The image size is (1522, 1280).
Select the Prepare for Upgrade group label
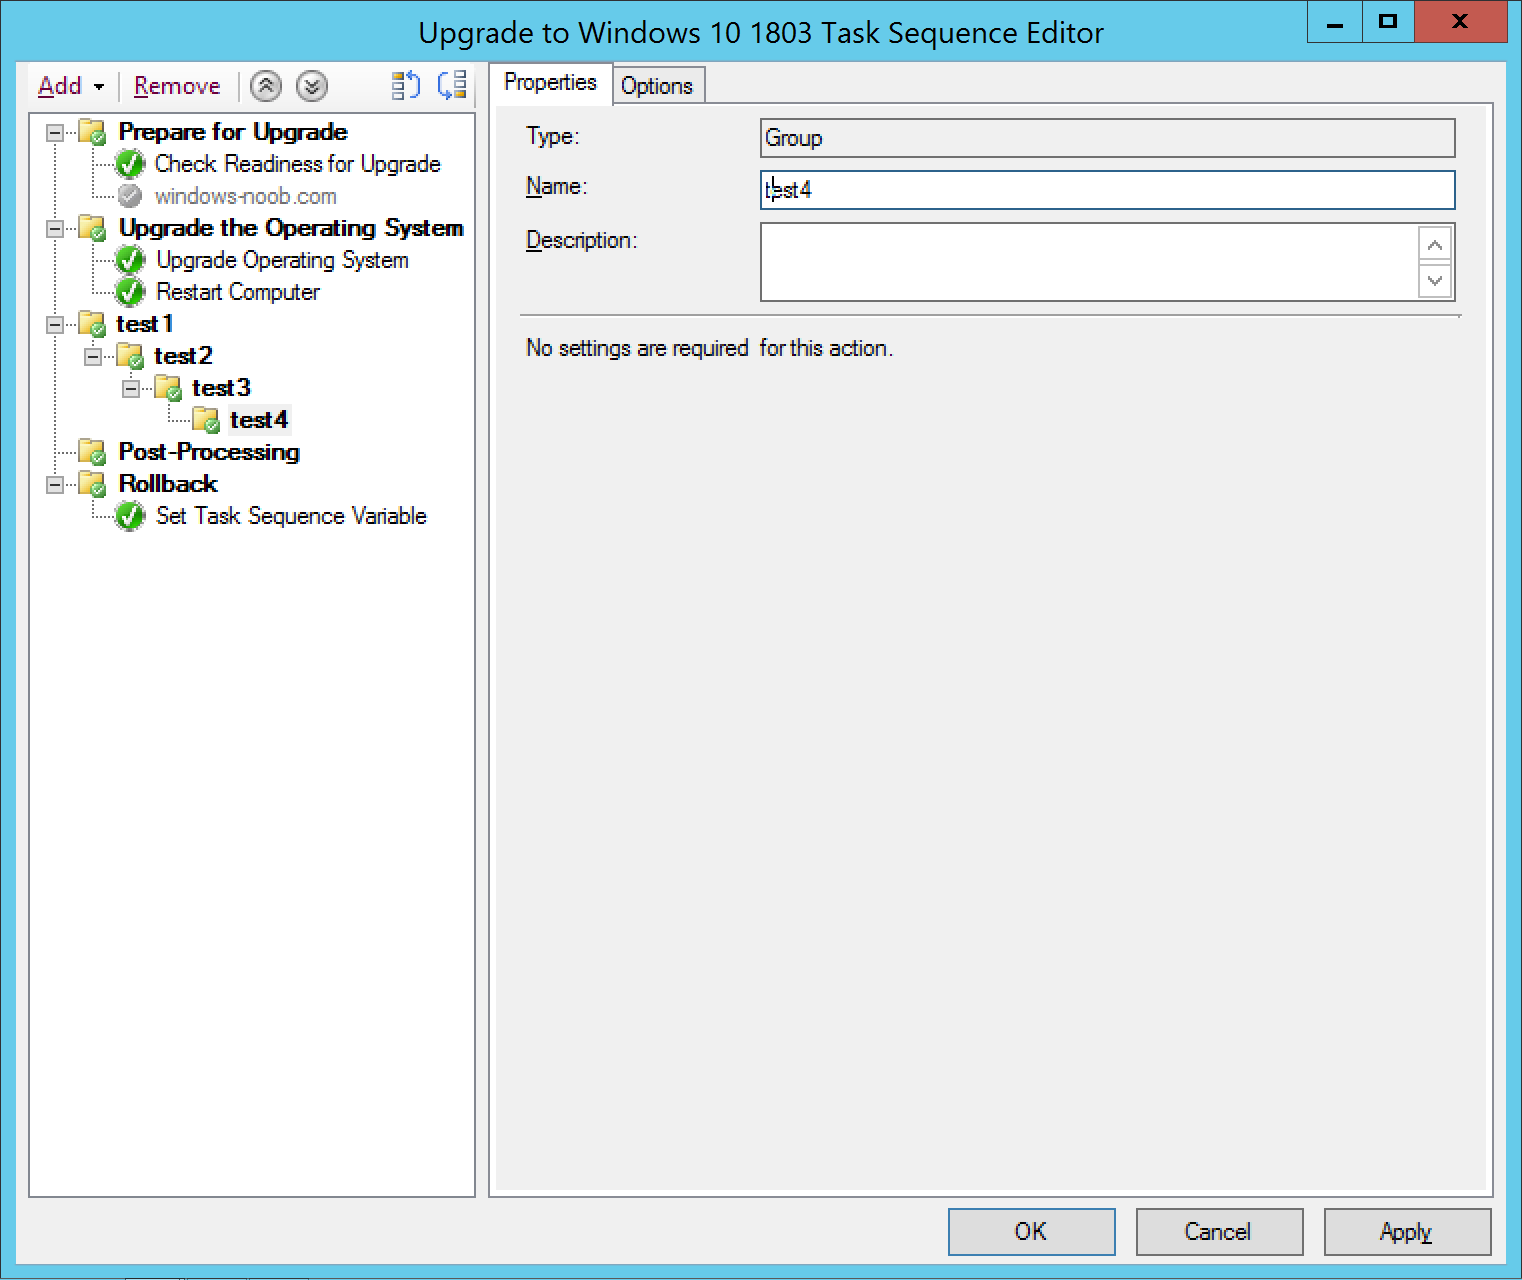[233, 132]
